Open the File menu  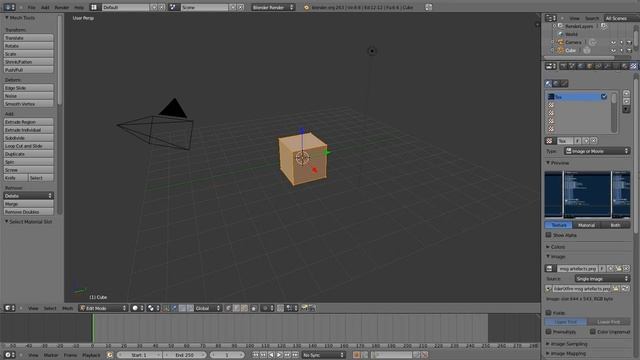click(x=31, y=7)
